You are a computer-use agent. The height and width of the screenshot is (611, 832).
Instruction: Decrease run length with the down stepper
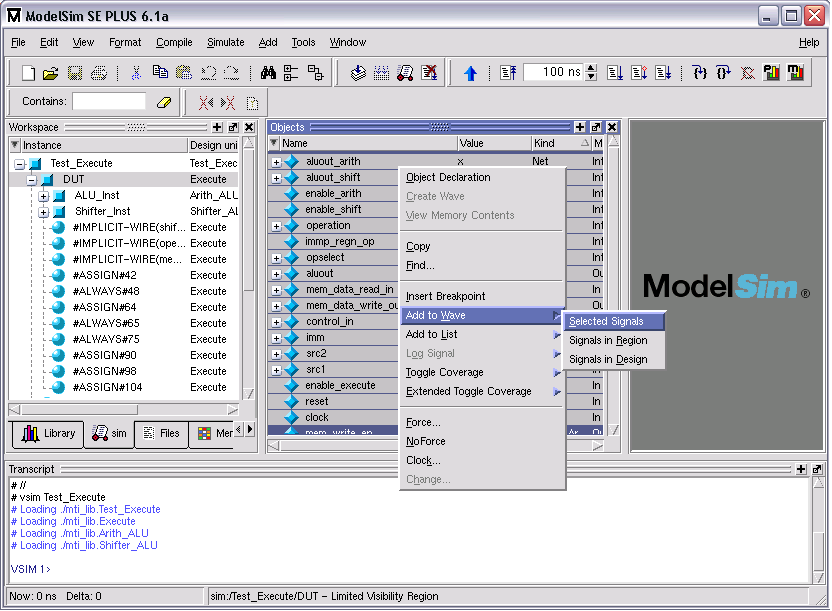pos(591,77)
